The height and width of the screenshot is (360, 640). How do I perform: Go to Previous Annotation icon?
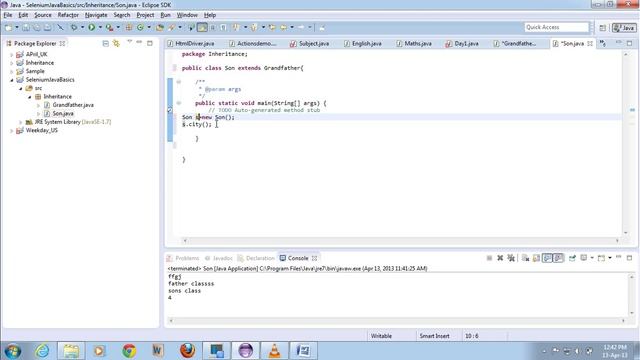click(x=254, y=27)
